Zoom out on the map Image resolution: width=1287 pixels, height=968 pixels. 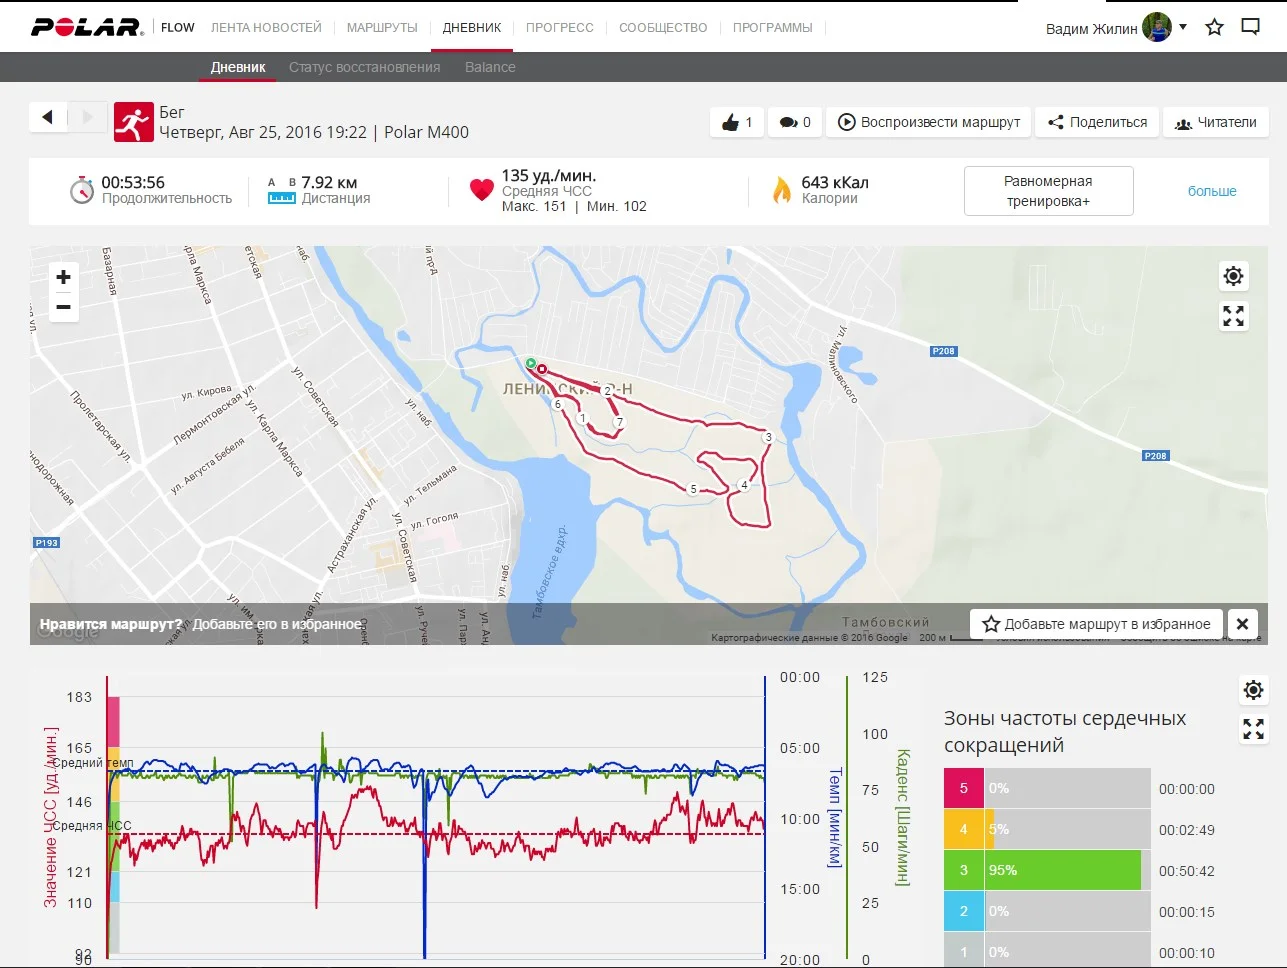(63, 307)
